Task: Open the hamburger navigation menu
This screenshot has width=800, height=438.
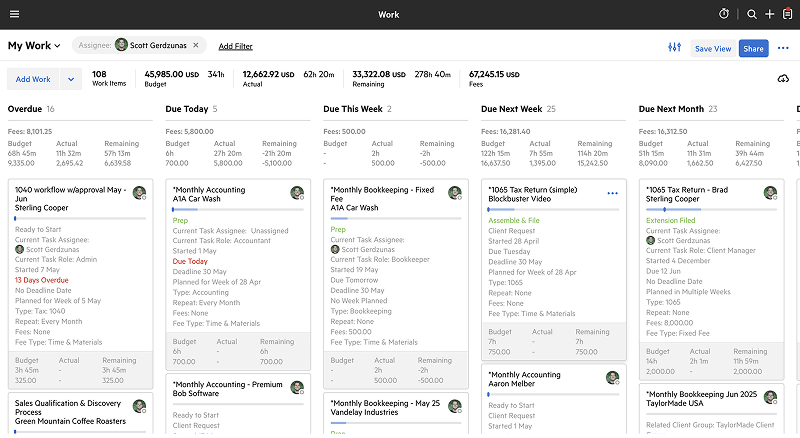Action: [x=14, y=14]
